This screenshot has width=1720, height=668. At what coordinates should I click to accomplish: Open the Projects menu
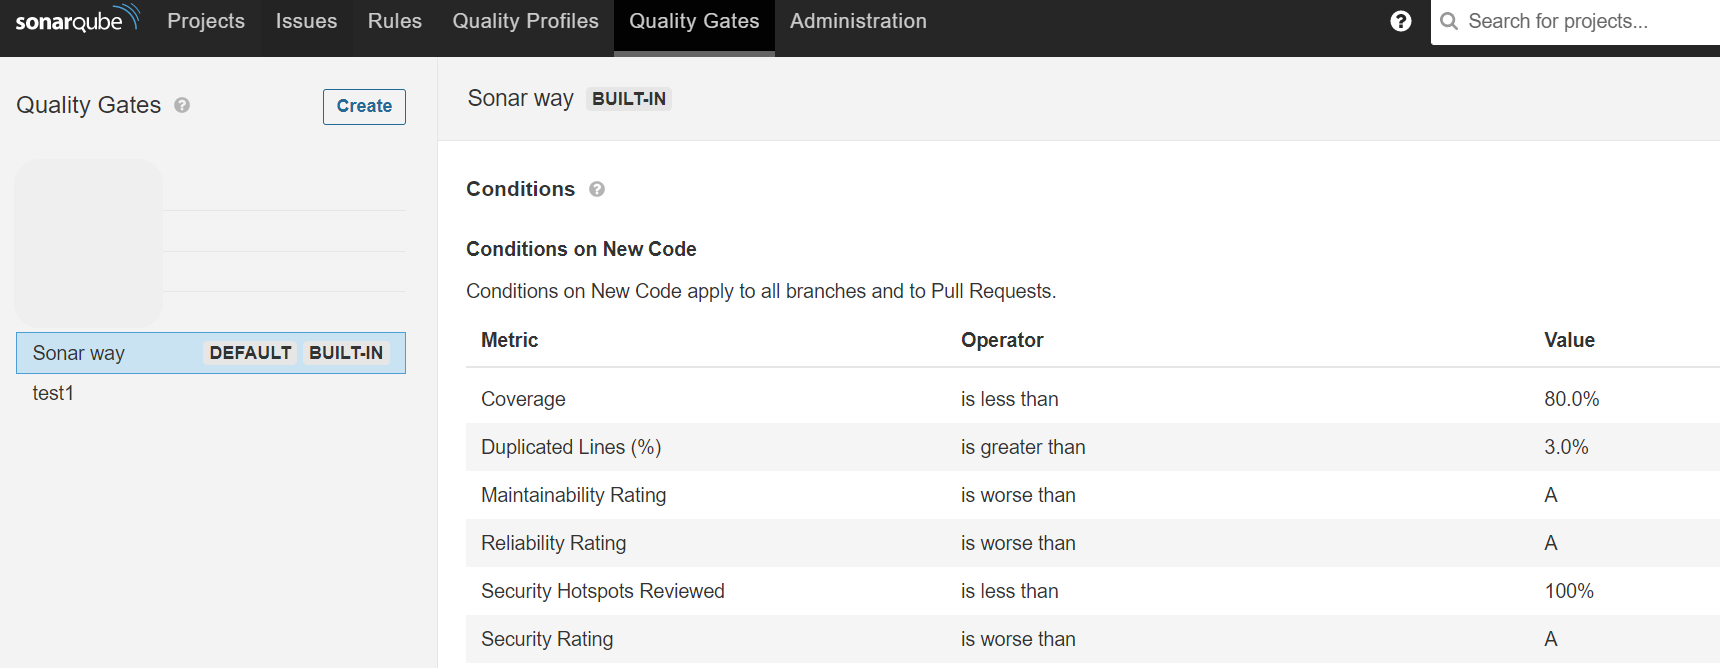pyautogui.click(x=206, y=21)
